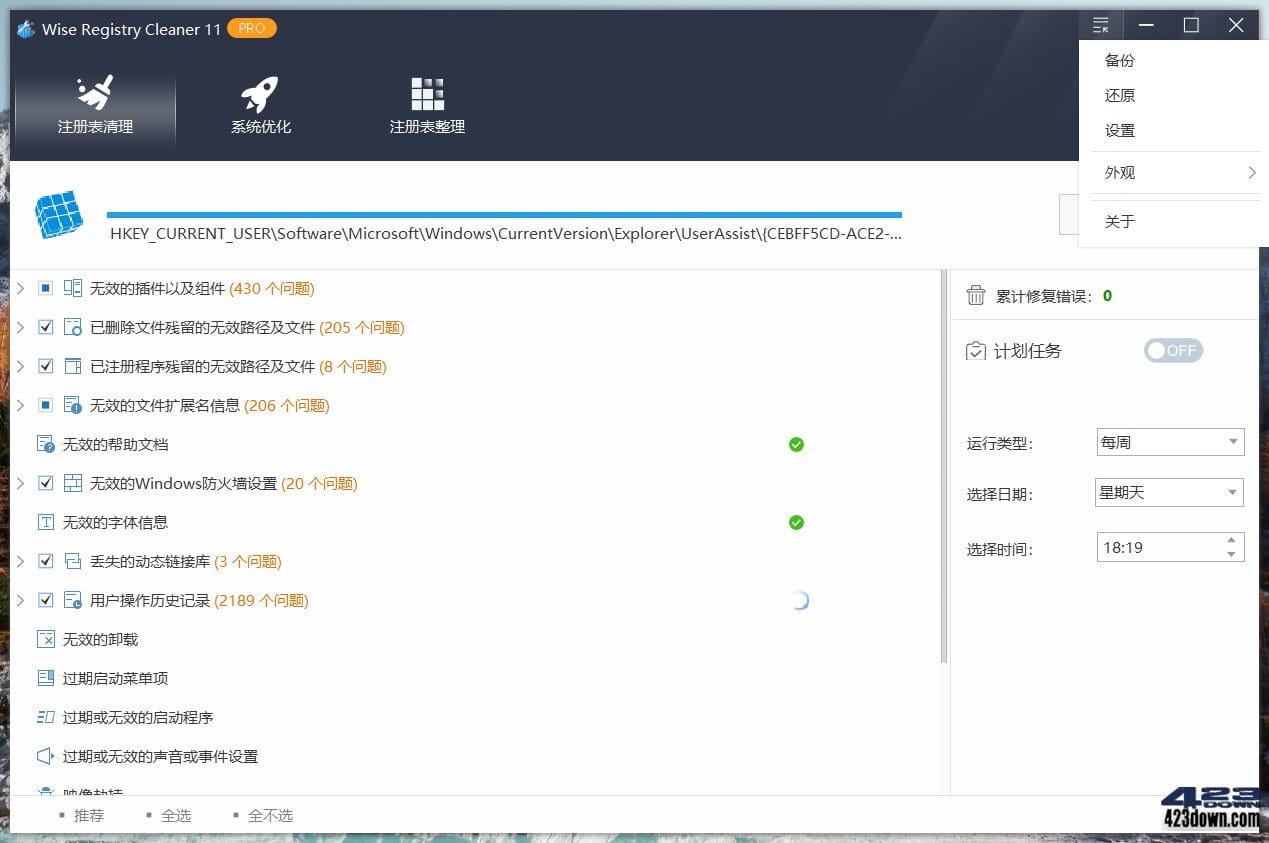
Task: Click the PRO badge
Action: [x=252, y=28]
